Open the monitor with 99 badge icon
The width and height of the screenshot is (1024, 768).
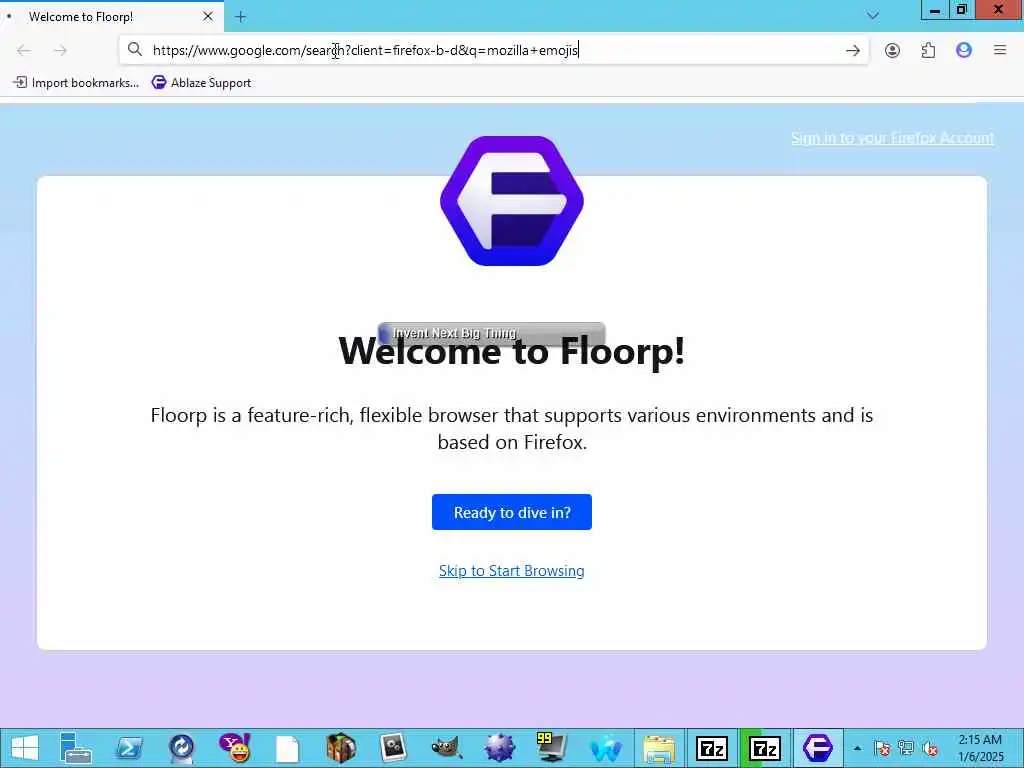coord(552,748)
